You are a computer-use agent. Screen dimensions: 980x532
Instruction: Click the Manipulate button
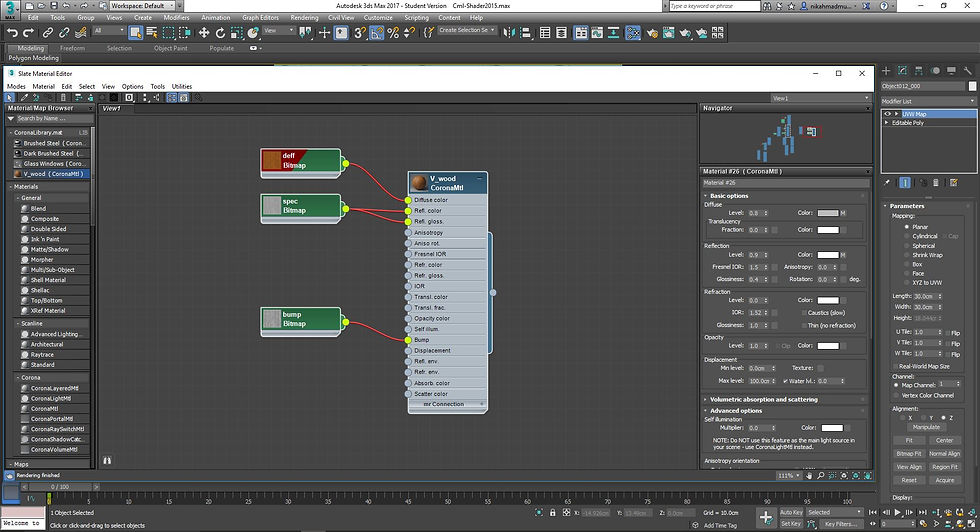[x=926, y=427]
